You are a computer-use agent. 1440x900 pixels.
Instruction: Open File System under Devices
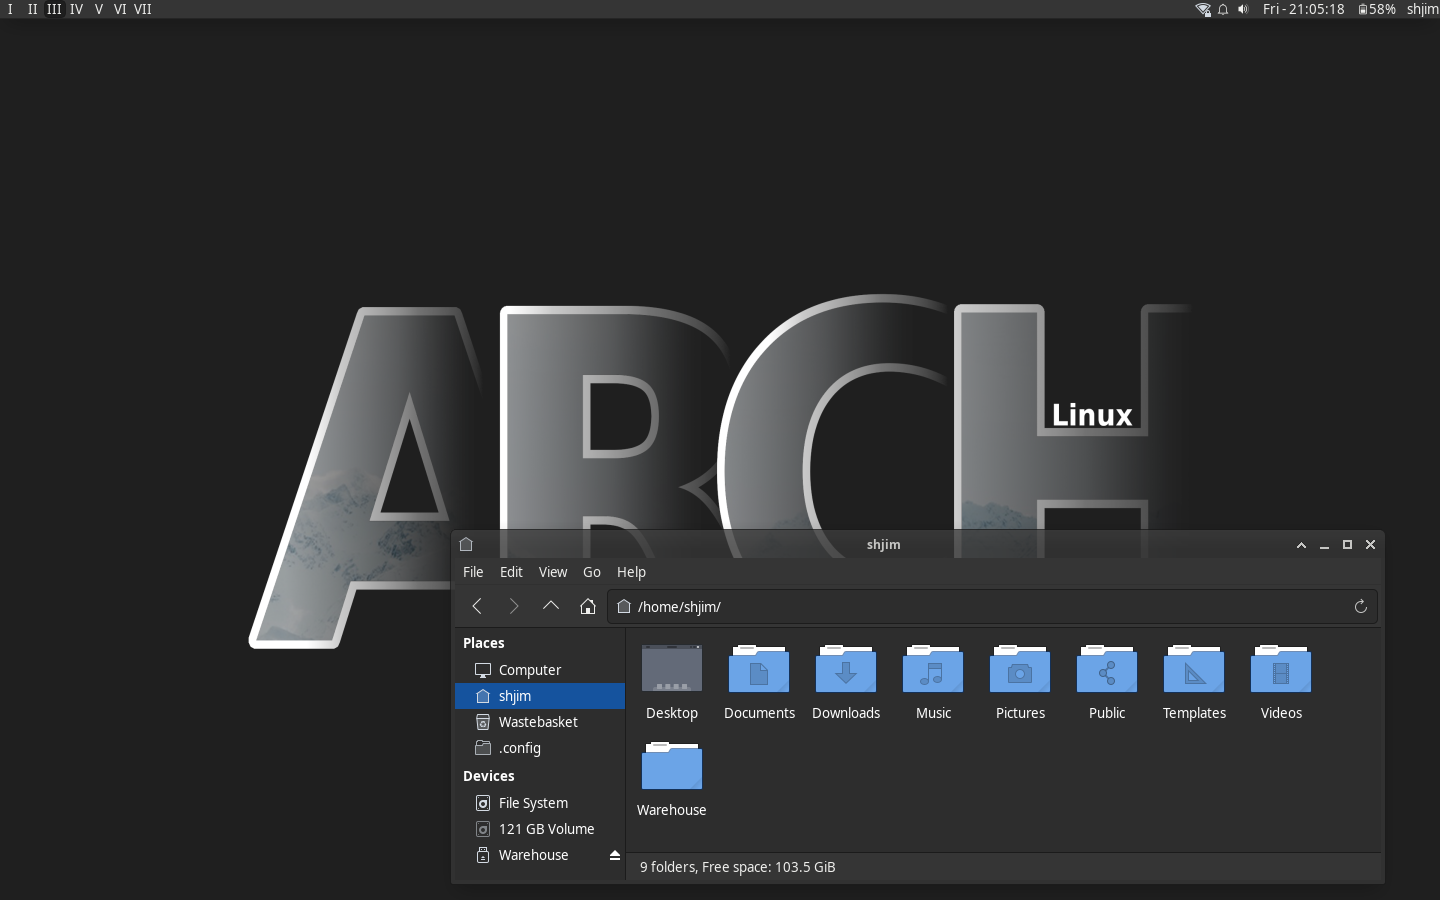coord(540,803)
